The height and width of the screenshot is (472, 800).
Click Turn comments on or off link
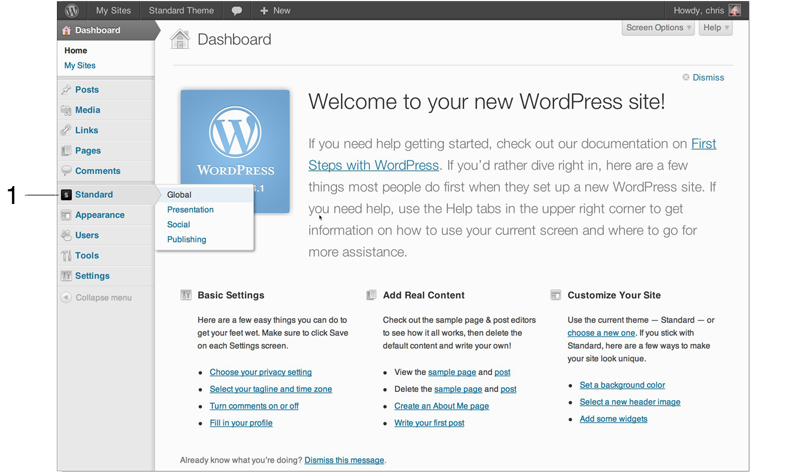254,406
